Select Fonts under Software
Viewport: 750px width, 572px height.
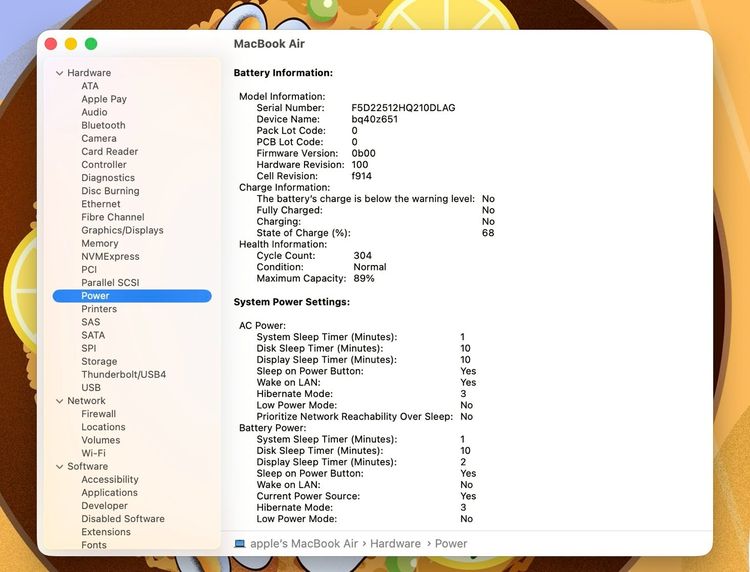click(94, 545)
